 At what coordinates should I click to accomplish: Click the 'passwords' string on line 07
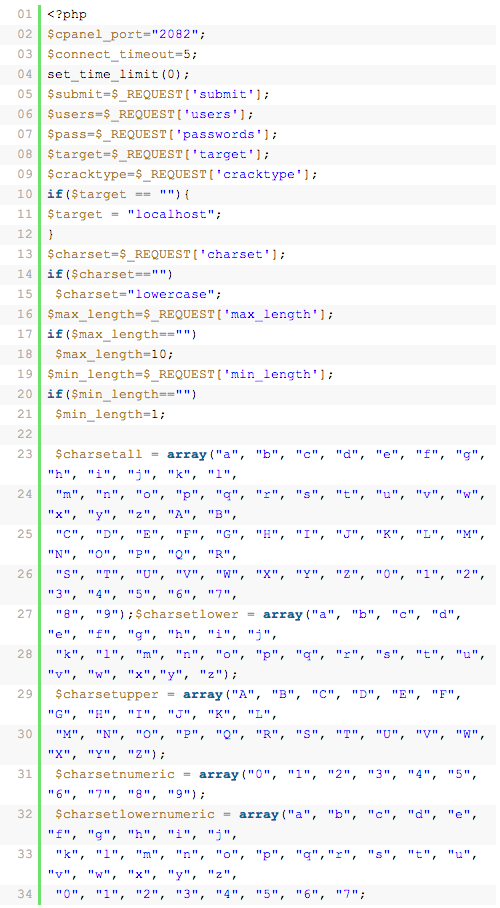point(219,134)
